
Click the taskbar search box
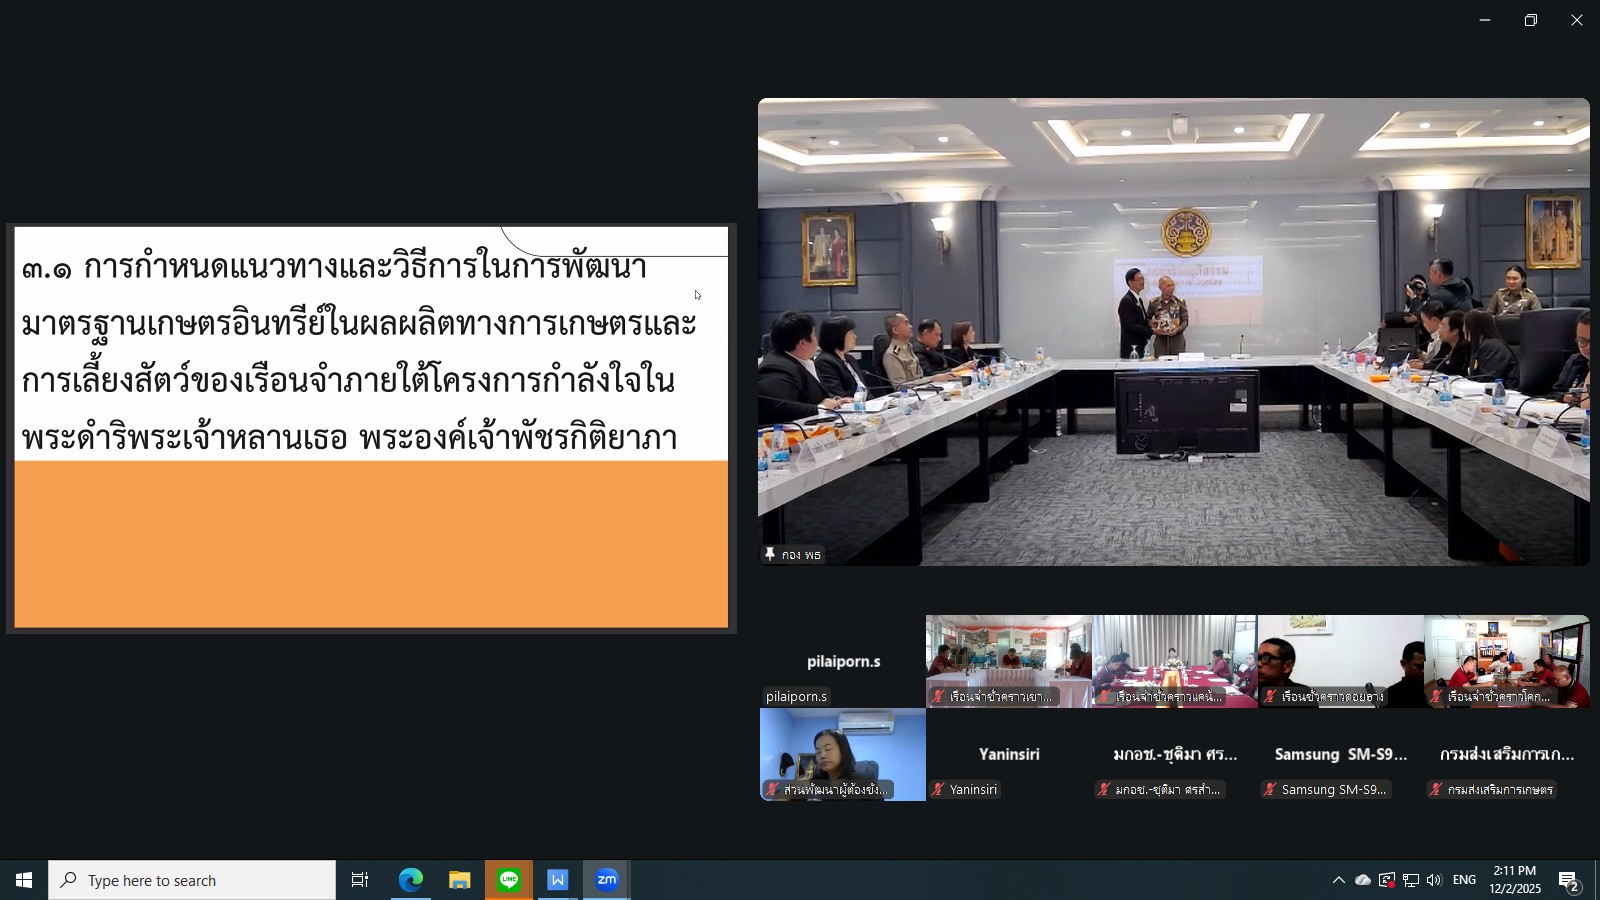click(x=192, y=880)
